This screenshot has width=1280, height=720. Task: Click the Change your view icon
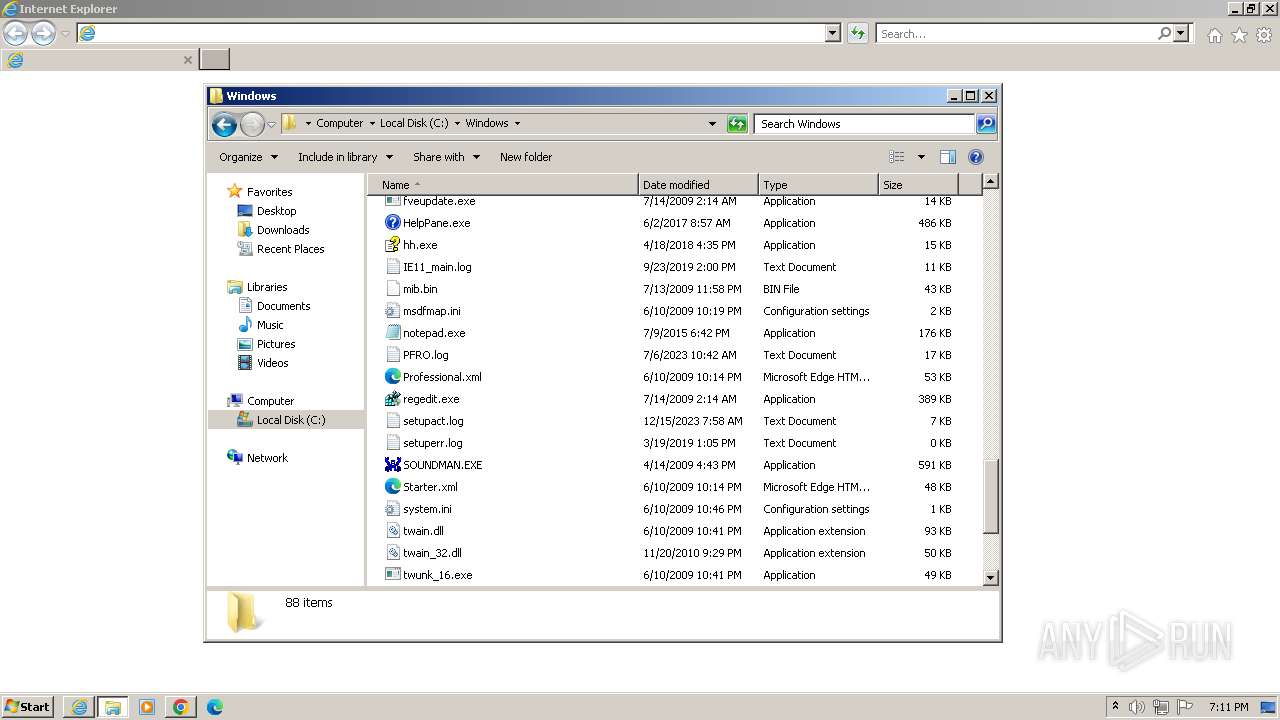[x=897, y=157]
